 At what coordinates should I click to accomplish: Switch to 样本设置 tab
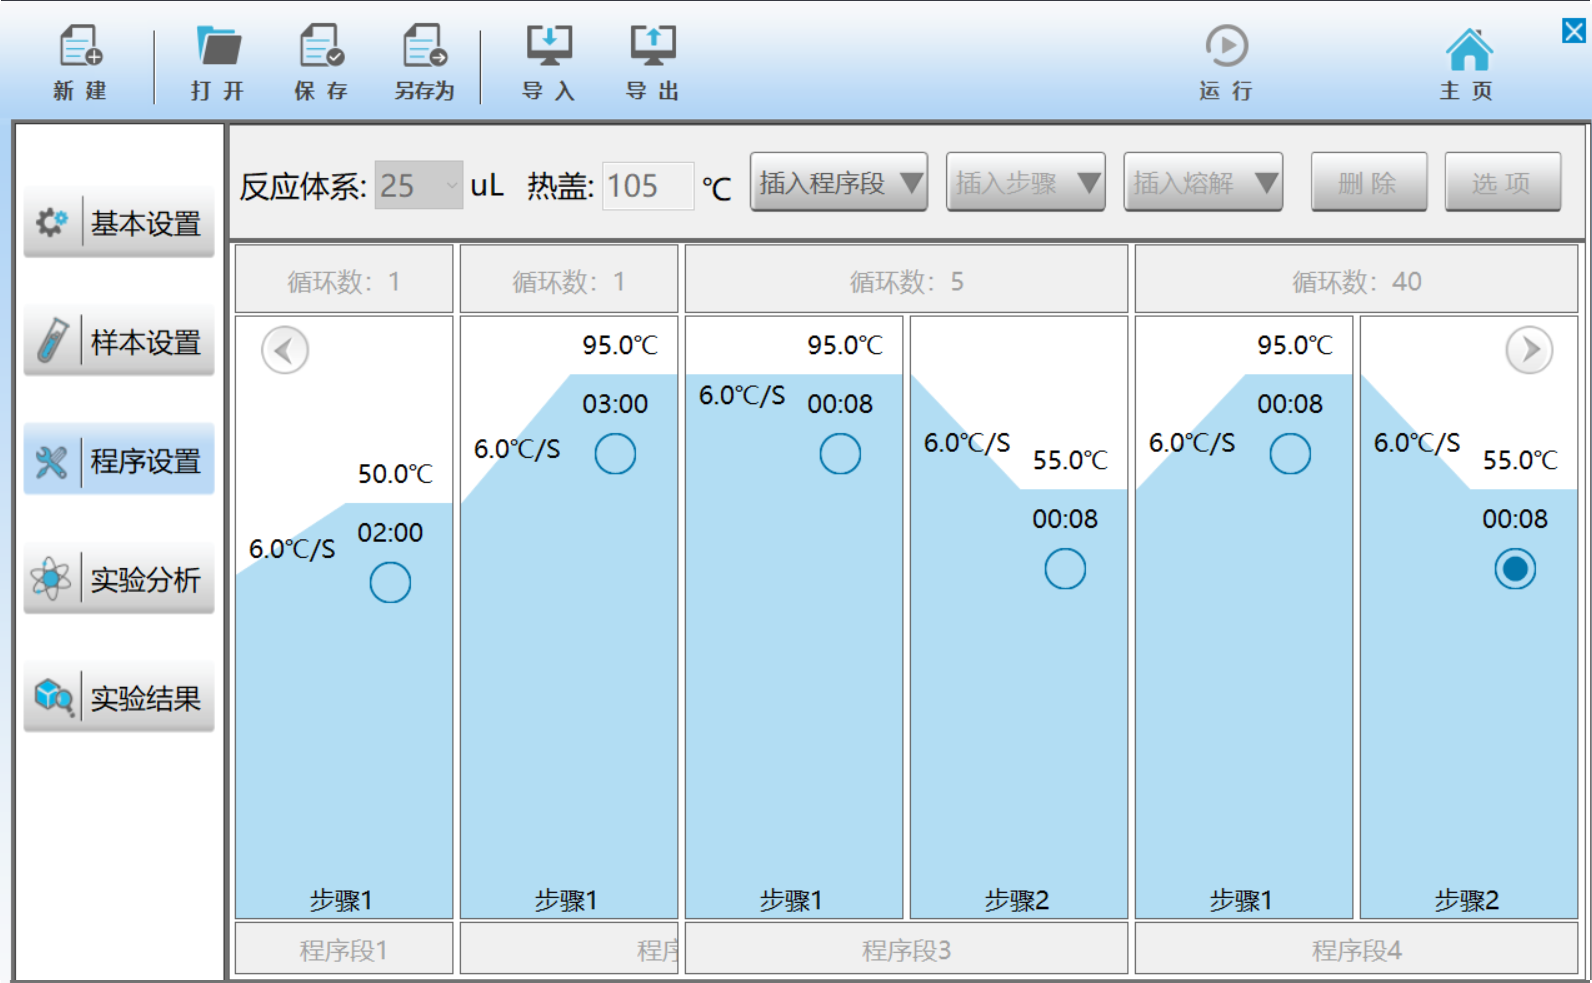click(x=119, y=342)
